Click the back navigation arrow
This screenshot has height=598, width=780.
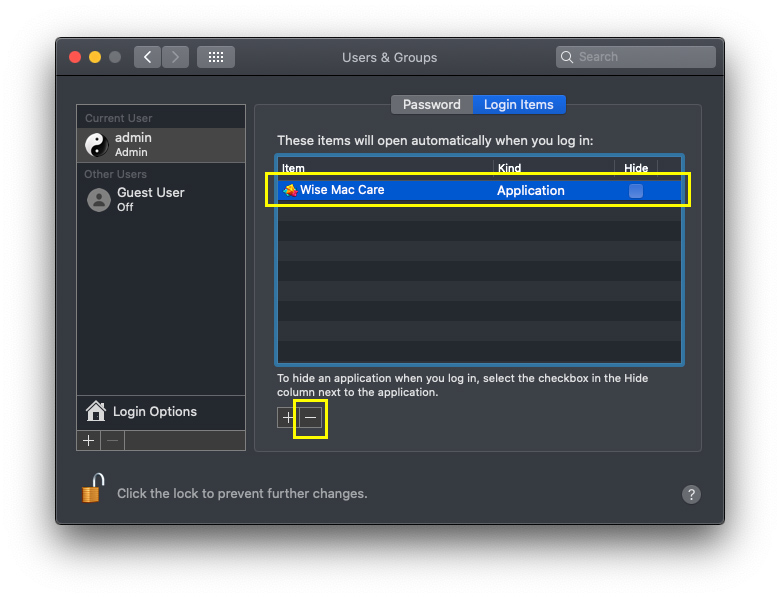148,57
